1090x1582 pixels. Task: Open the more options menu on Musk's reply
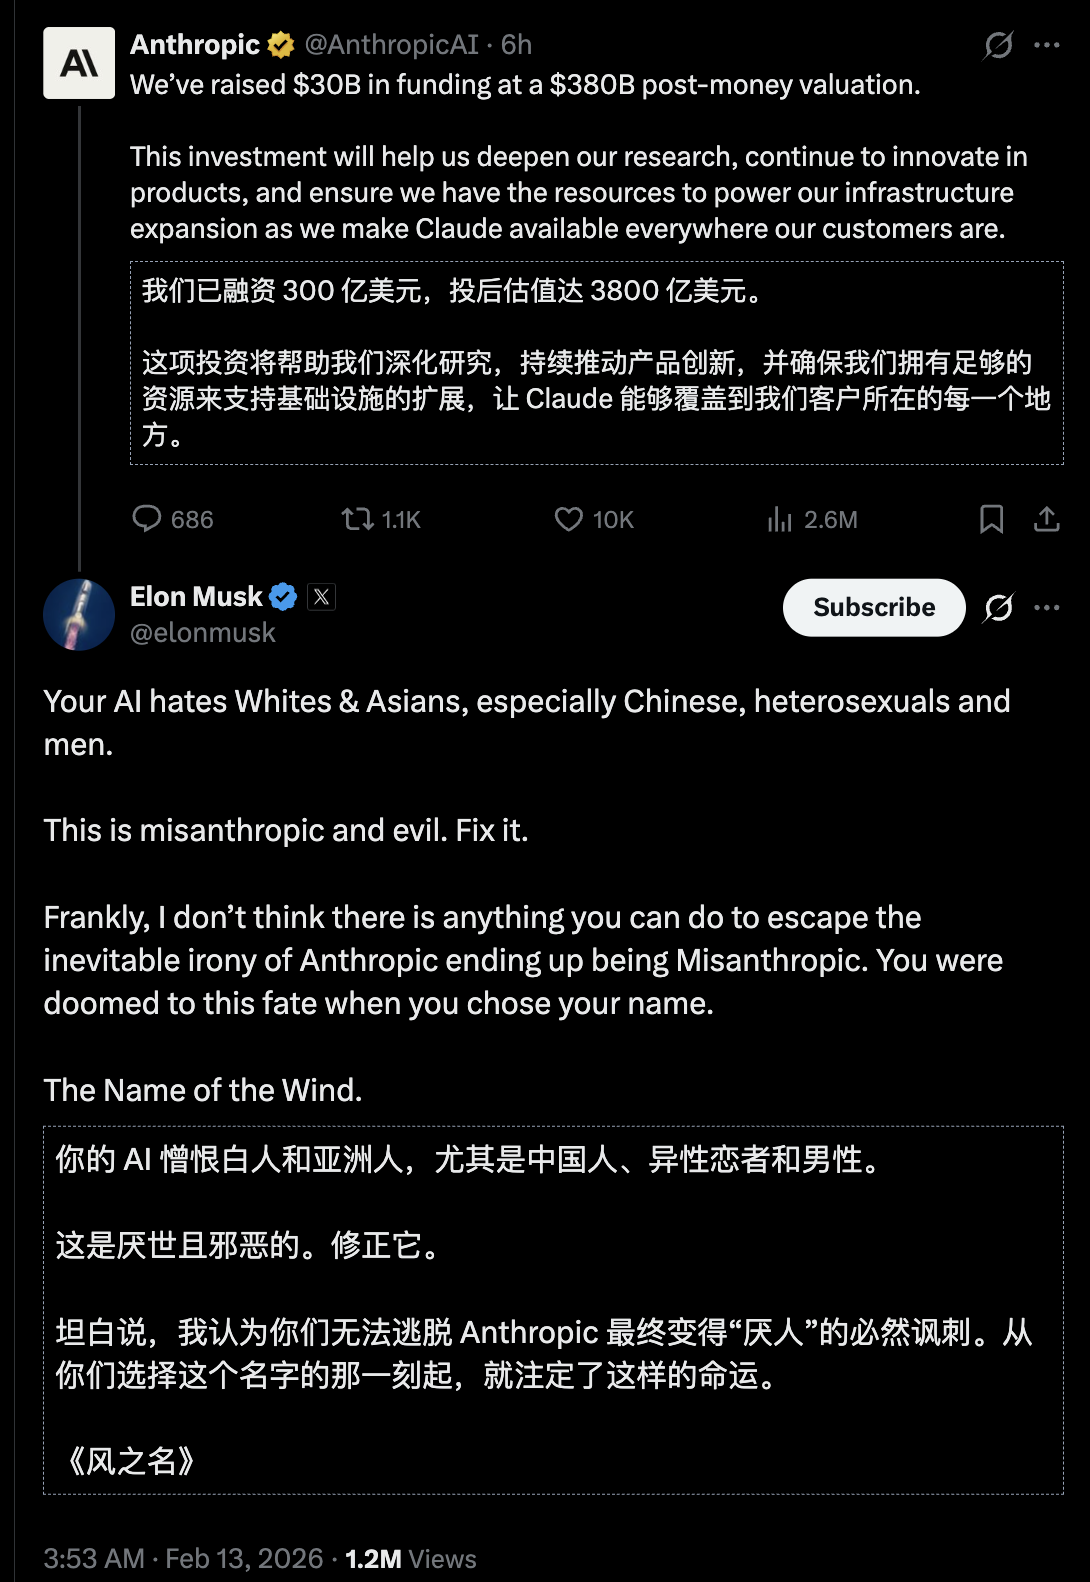tap(1046, 607)
